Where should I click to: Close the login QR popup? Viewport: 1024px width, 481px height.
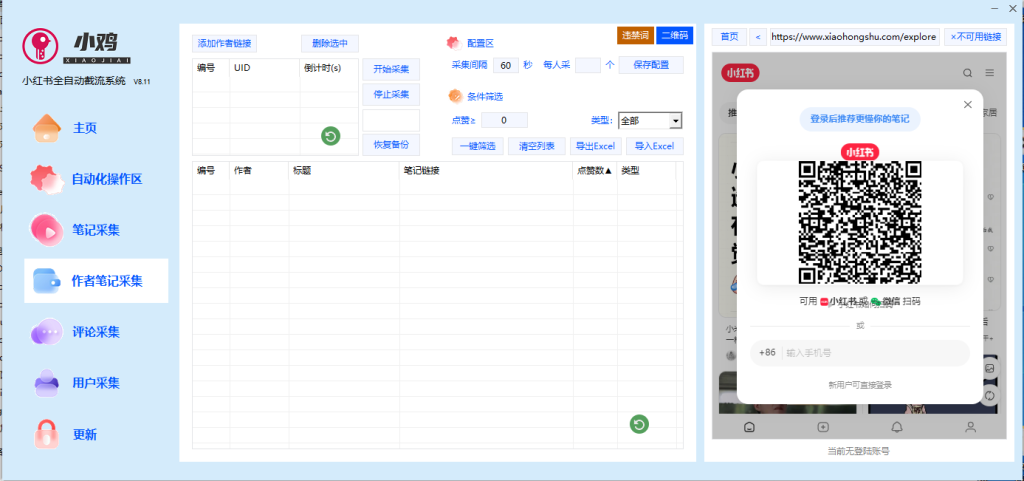pos(968,104)
